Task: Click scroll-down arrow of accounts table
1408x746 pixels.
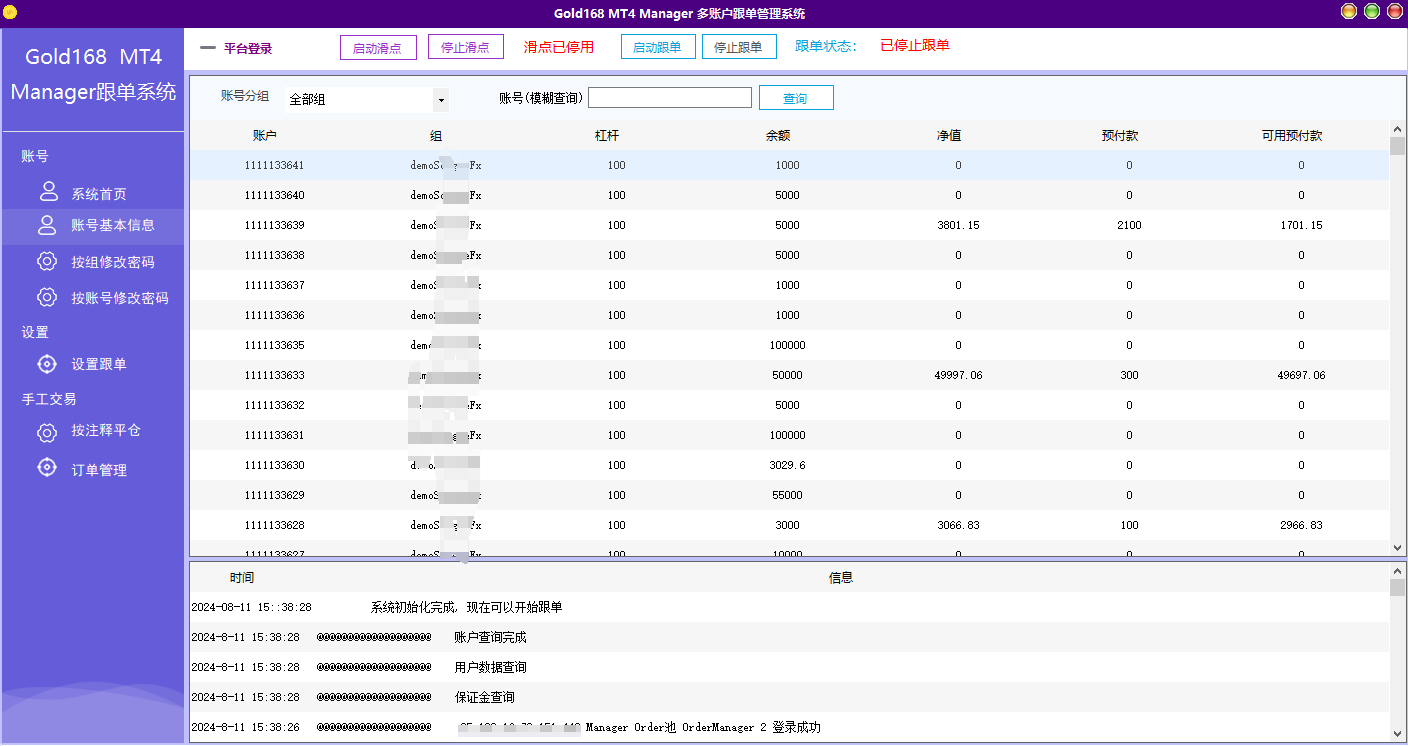Action: [1397, 548]
